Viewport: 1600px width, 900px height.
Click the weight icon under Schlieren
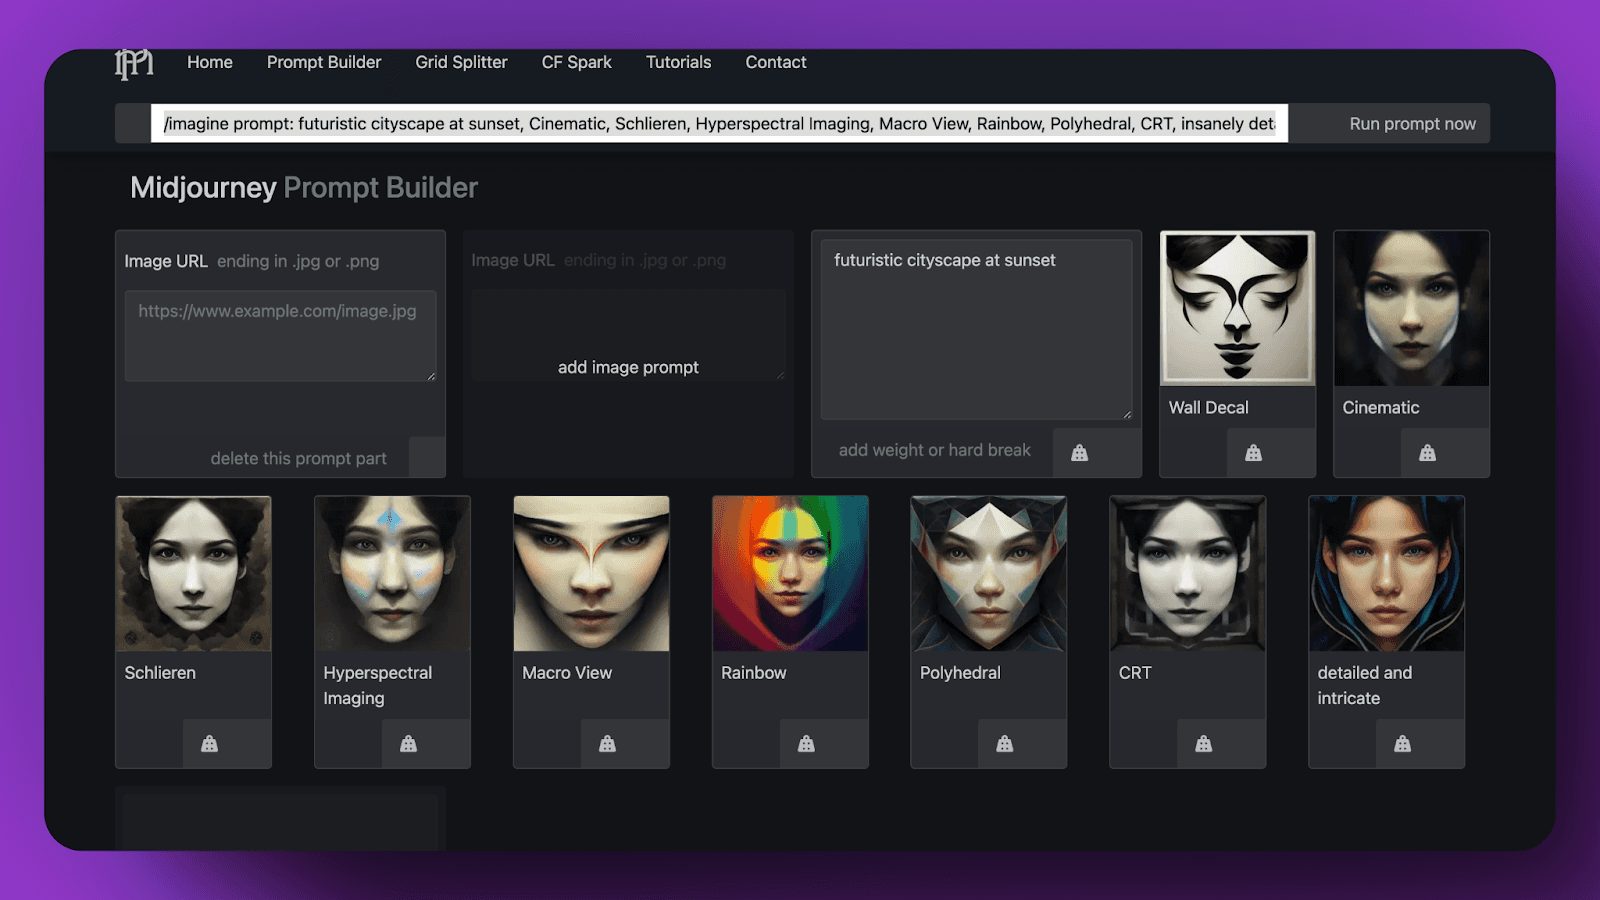[x=209, y=744]
